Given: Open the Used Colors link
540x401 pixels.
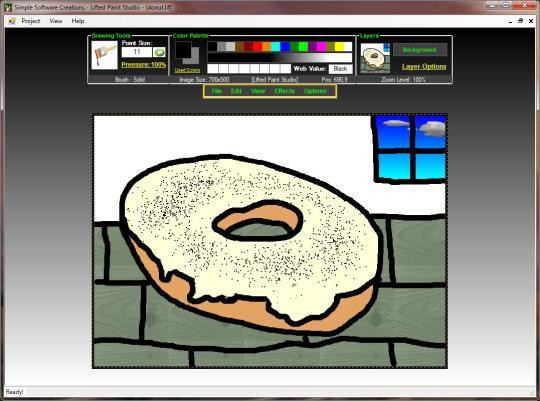Looking at the screenshot, I should coord(187,70).
